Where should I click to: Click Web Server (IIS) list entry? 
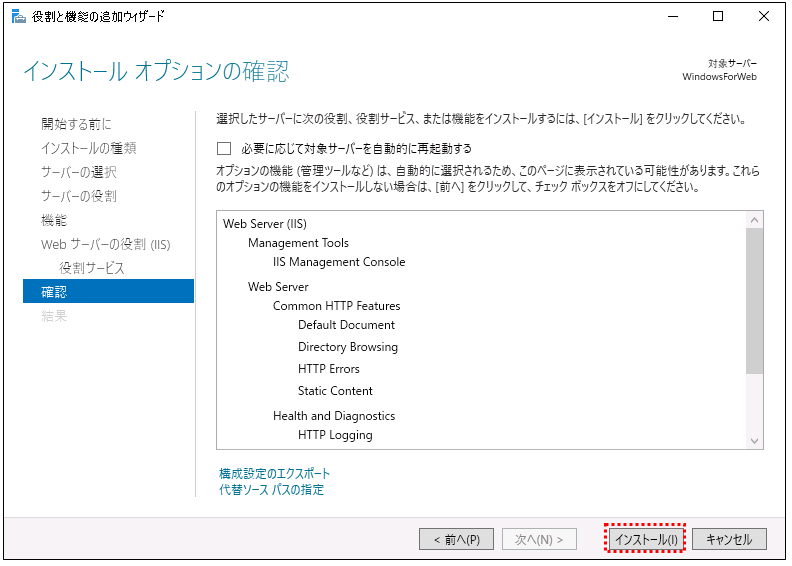click(x=265, y=224)
